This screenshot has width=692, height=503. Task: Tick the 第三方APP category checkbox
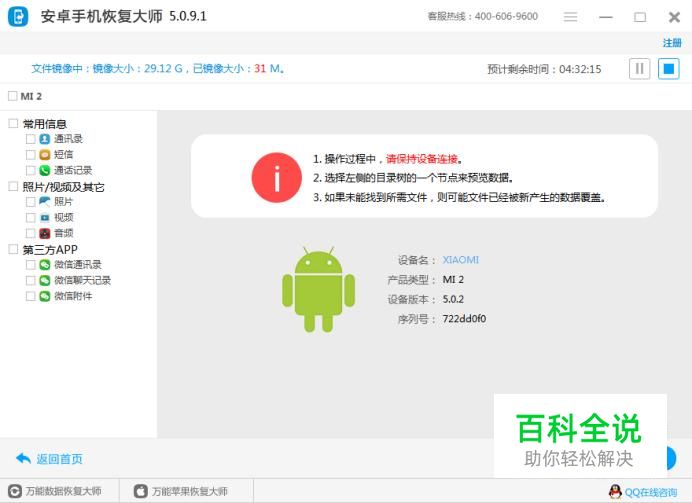(13, 249)
